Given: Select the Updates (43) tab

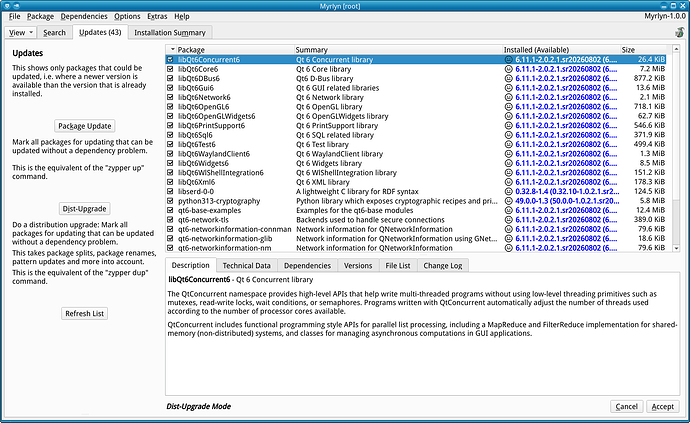Looking at the screenshot, I should [100, 32].
